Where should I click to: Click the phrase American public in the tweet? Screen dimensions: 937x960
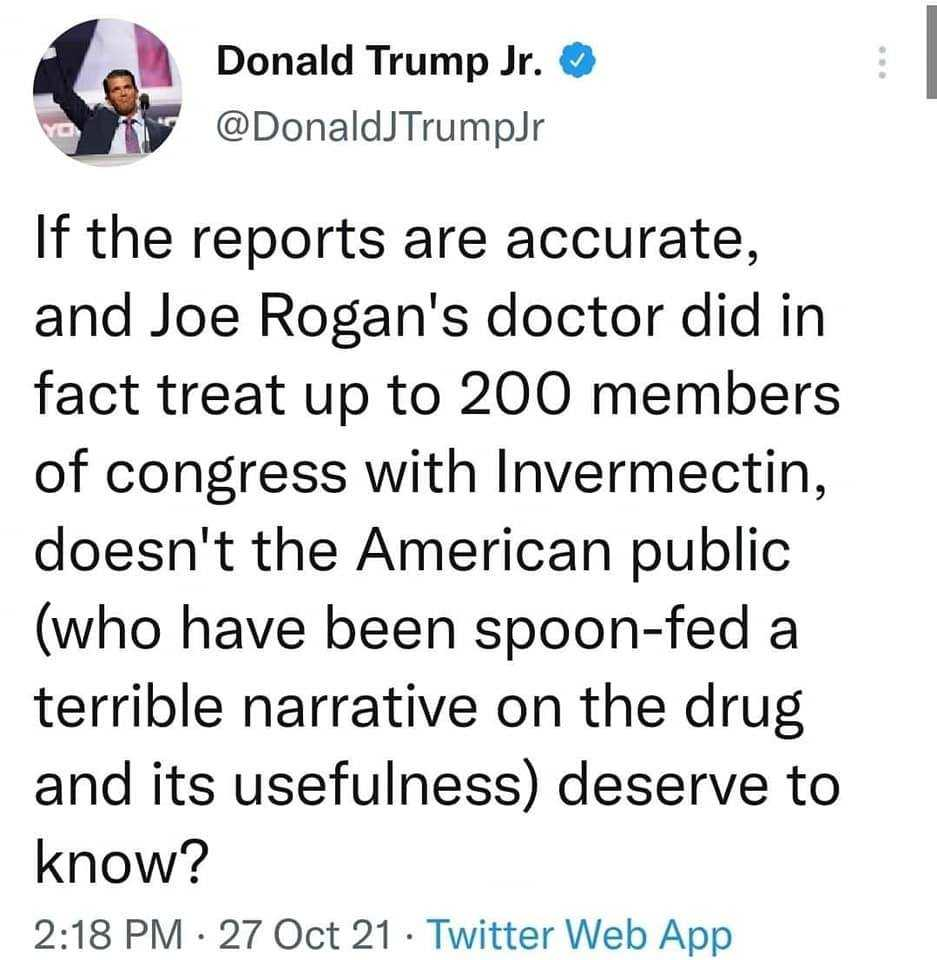click(x=573, y=553)
